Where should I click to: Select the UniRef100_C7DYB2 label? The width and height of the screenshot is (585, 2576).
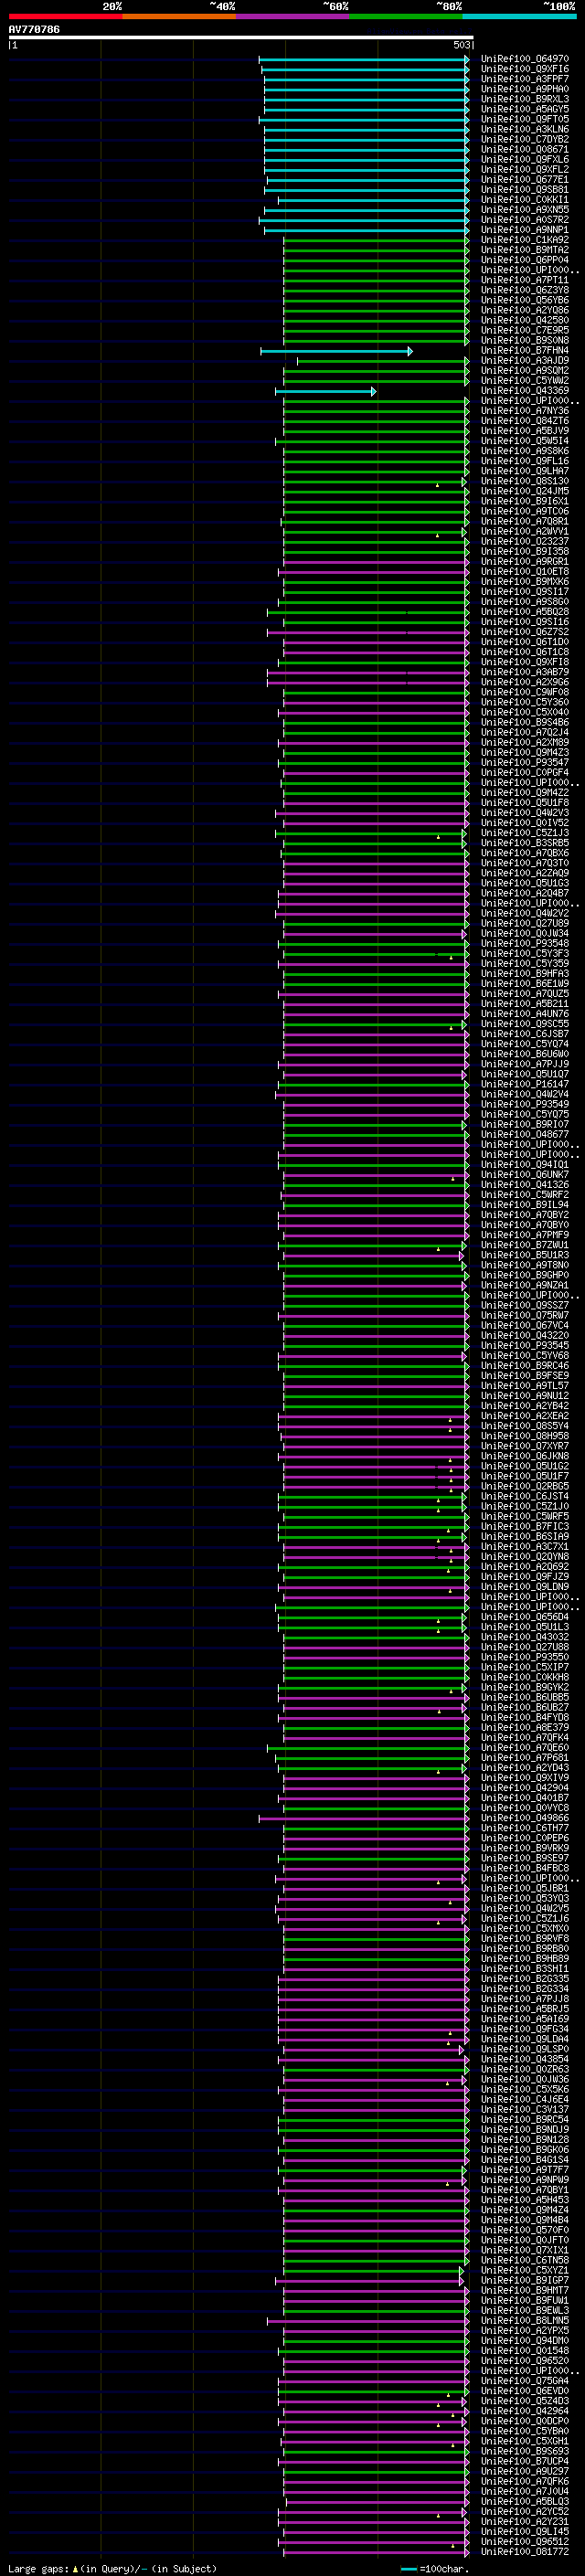[x=525, y=139]
